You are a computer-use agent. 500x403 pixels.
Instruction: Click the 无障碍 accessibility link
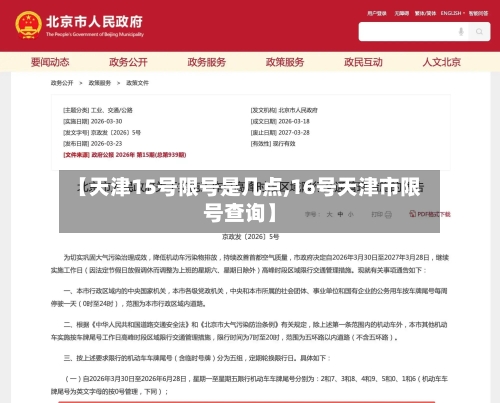pos(402,13)
